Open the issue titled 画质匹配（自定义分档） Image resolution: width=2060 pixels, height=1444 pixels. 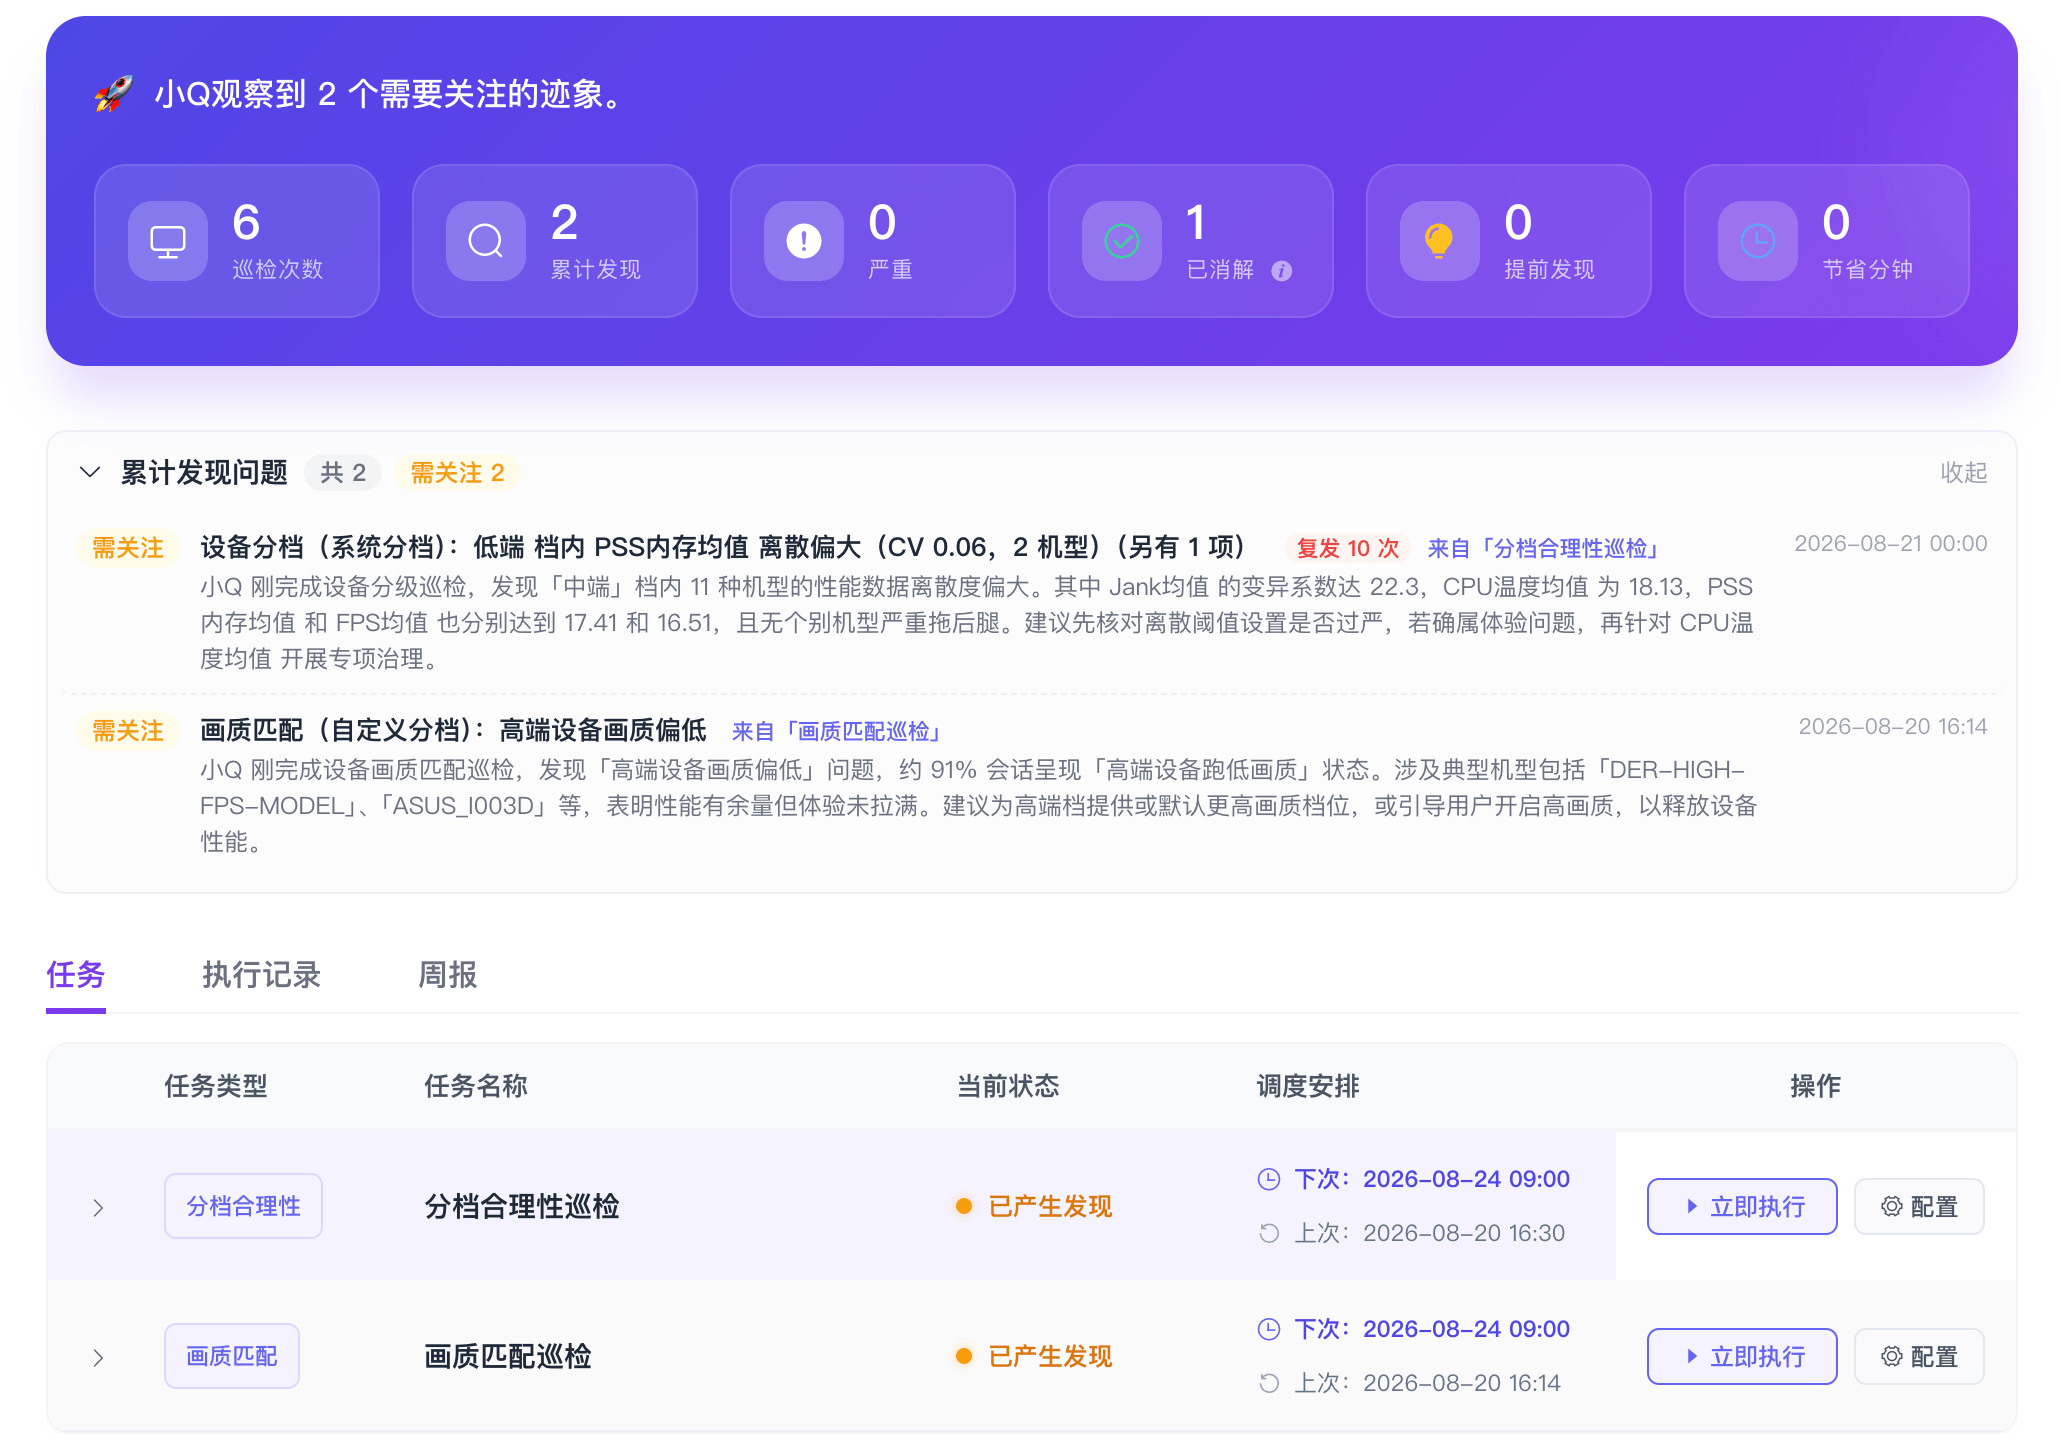[453, 730]
